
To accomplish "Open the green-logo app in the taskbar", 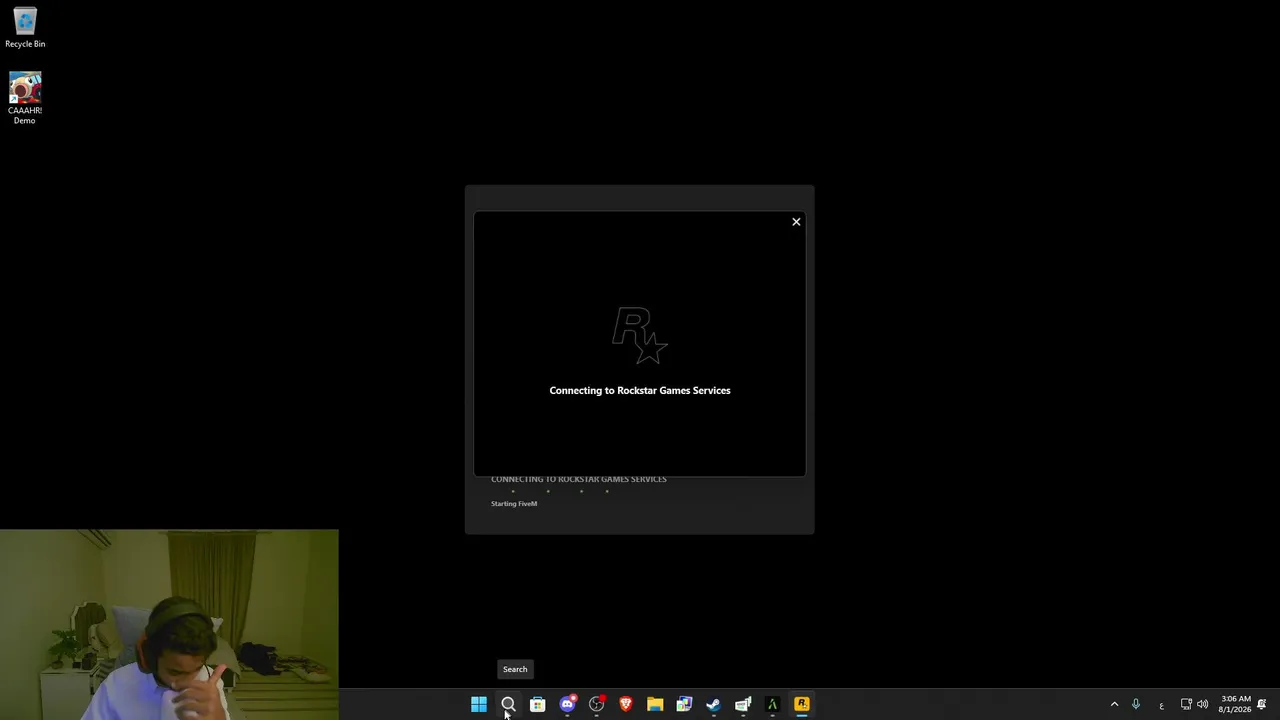I will pyautogui.click(x=772, y=705).
